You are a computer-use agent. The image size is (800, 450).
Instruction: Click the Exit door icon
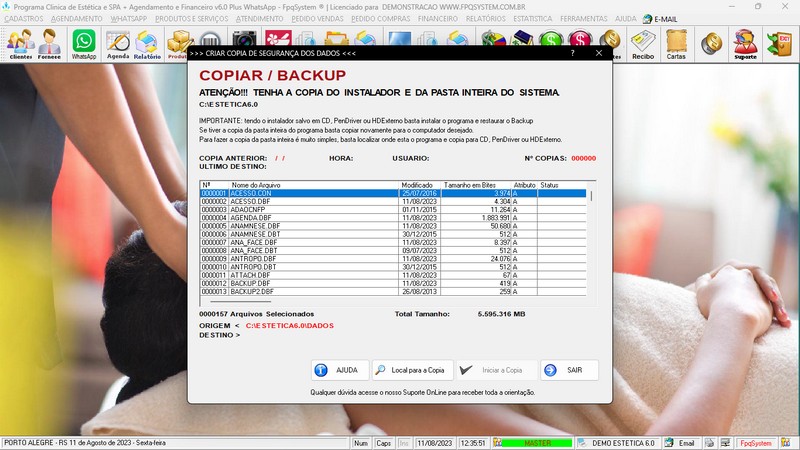[x=780, y=44]
